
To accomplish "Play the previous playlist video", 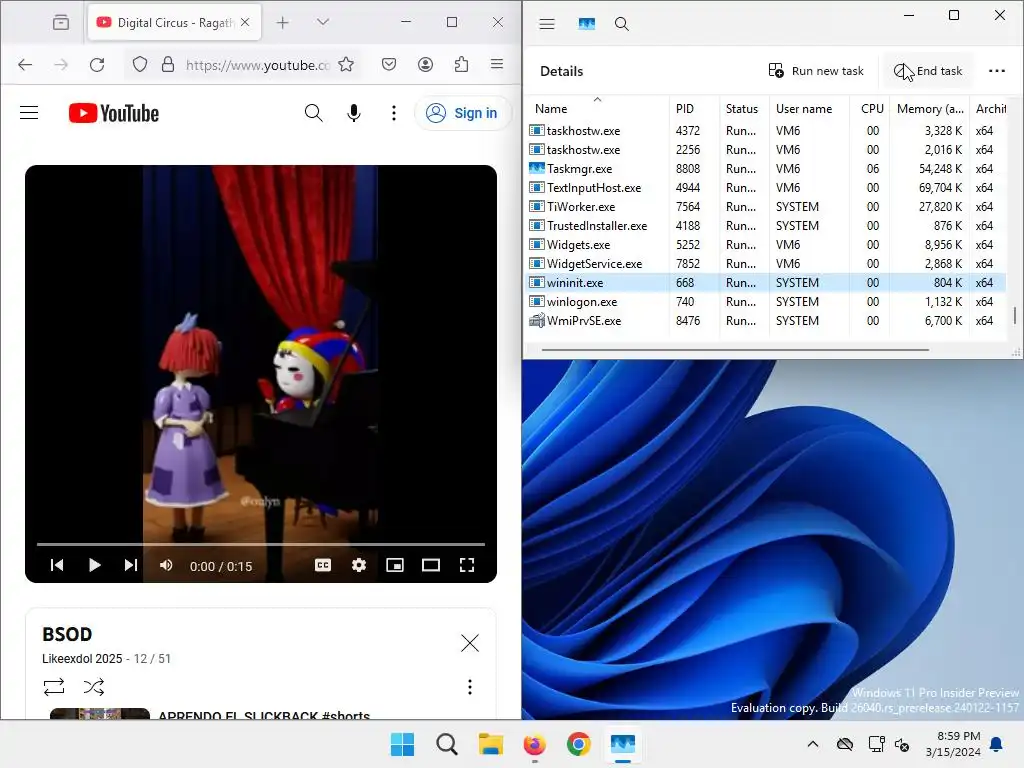I will [57, 565].
